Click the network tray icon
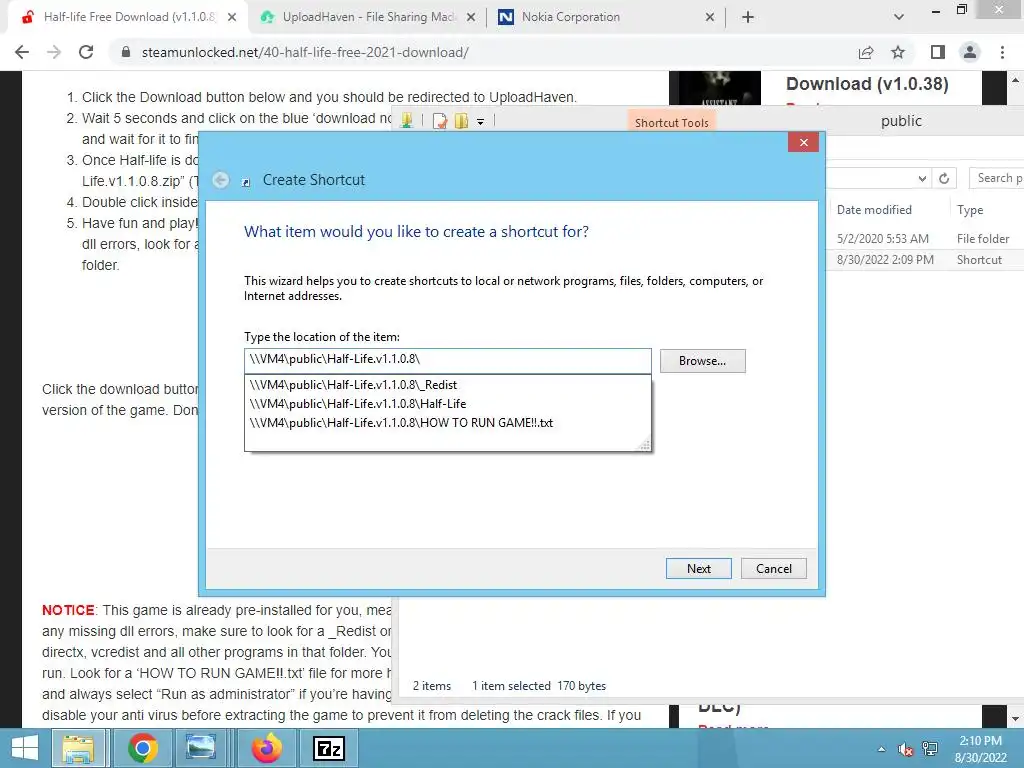 [x=930, y=749]
